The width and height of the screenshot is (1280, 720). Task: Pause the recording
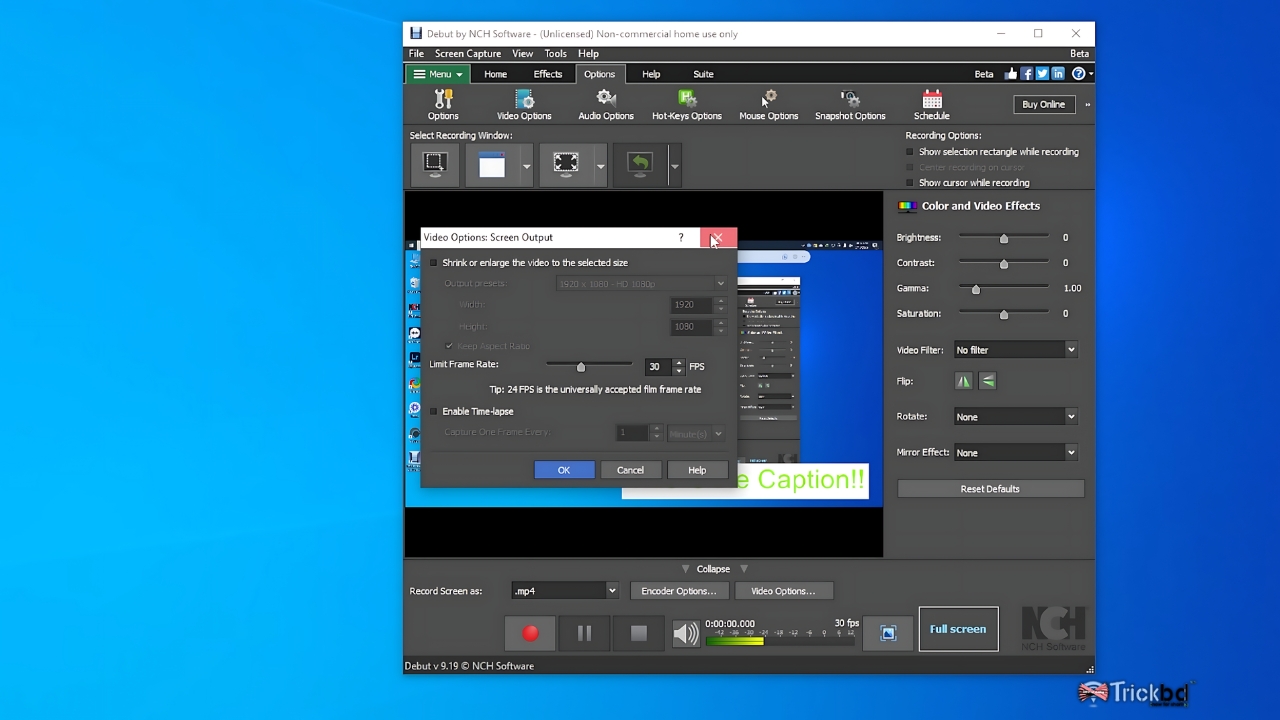[584, 633]
